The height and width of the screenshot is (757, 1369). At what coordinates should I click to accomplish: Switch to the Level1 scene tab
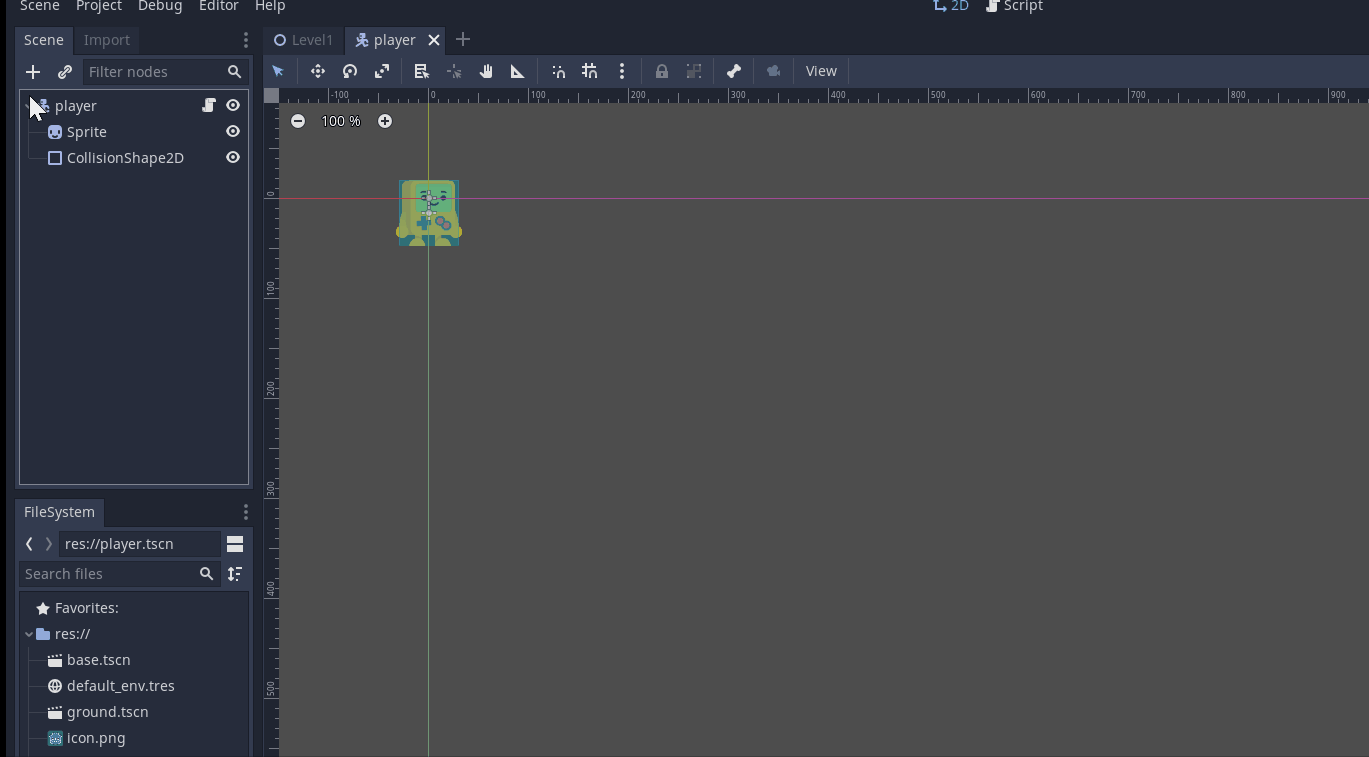point(303,40)
